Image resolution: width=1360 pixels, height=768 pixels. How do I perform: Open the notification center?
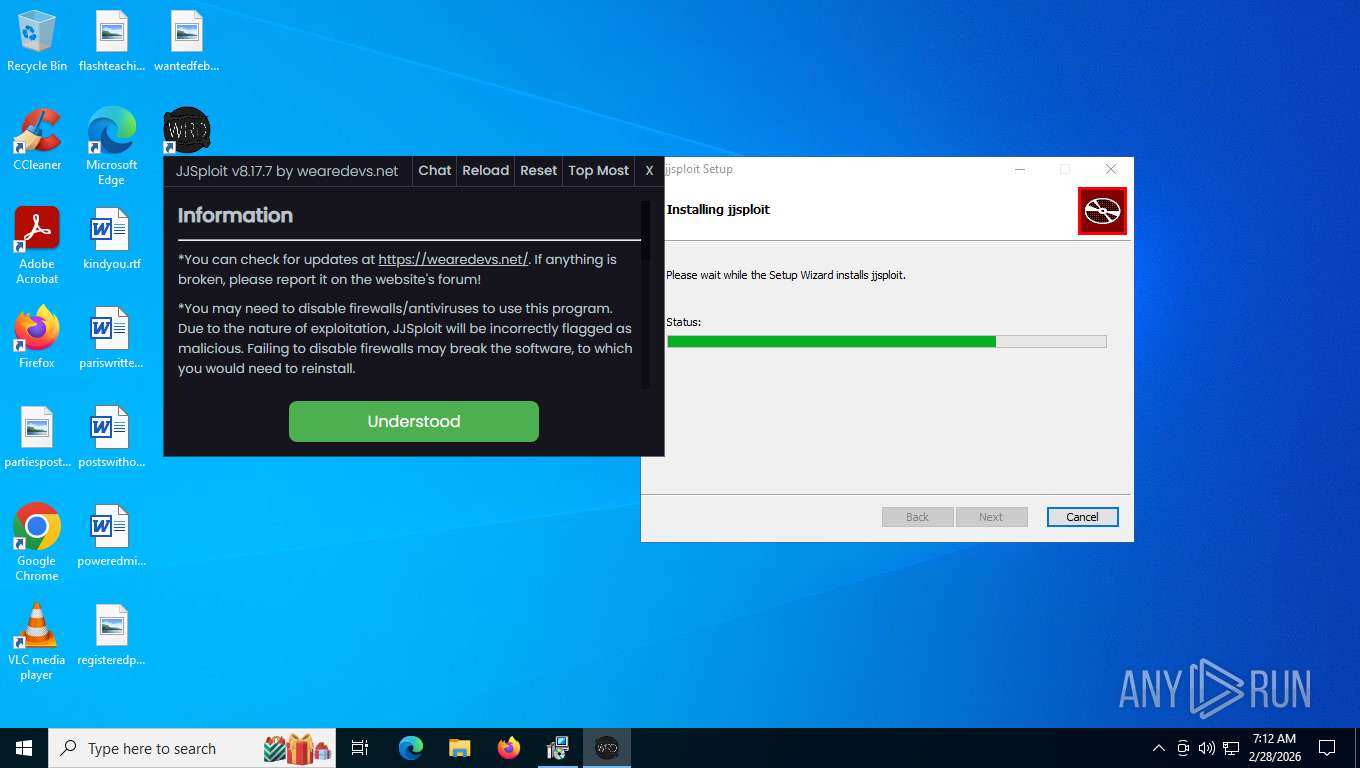tap(1327, 748)
